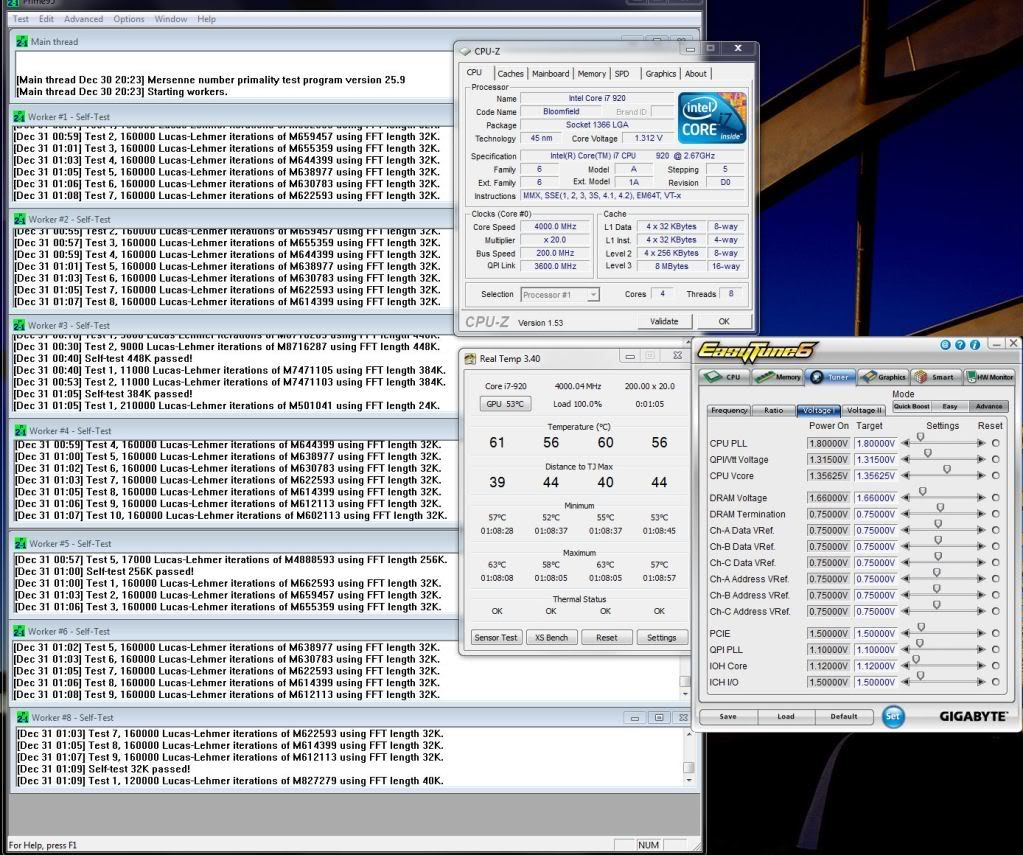The height and width of the screenshot is (855, 1023).
Task: Click the QPI PLL target value field
Action: tap(876, 649)
